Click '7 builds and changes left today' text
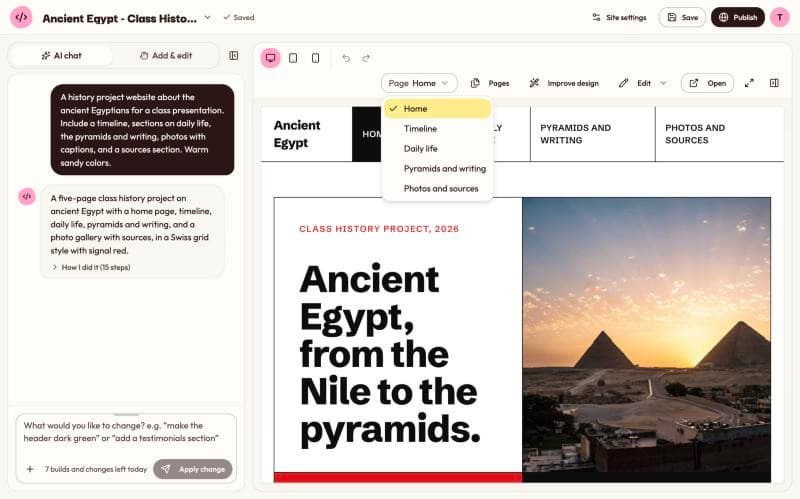This screenshot has width=800, height=499. pyautogui.click(x=95, y=469)
